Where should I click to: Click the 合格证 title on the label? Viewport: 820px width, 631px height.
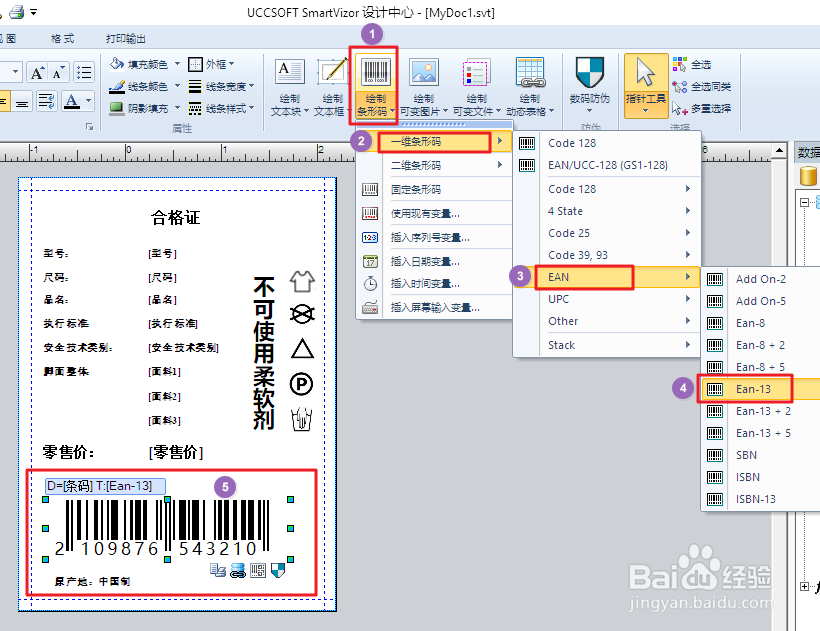point(176,217)
